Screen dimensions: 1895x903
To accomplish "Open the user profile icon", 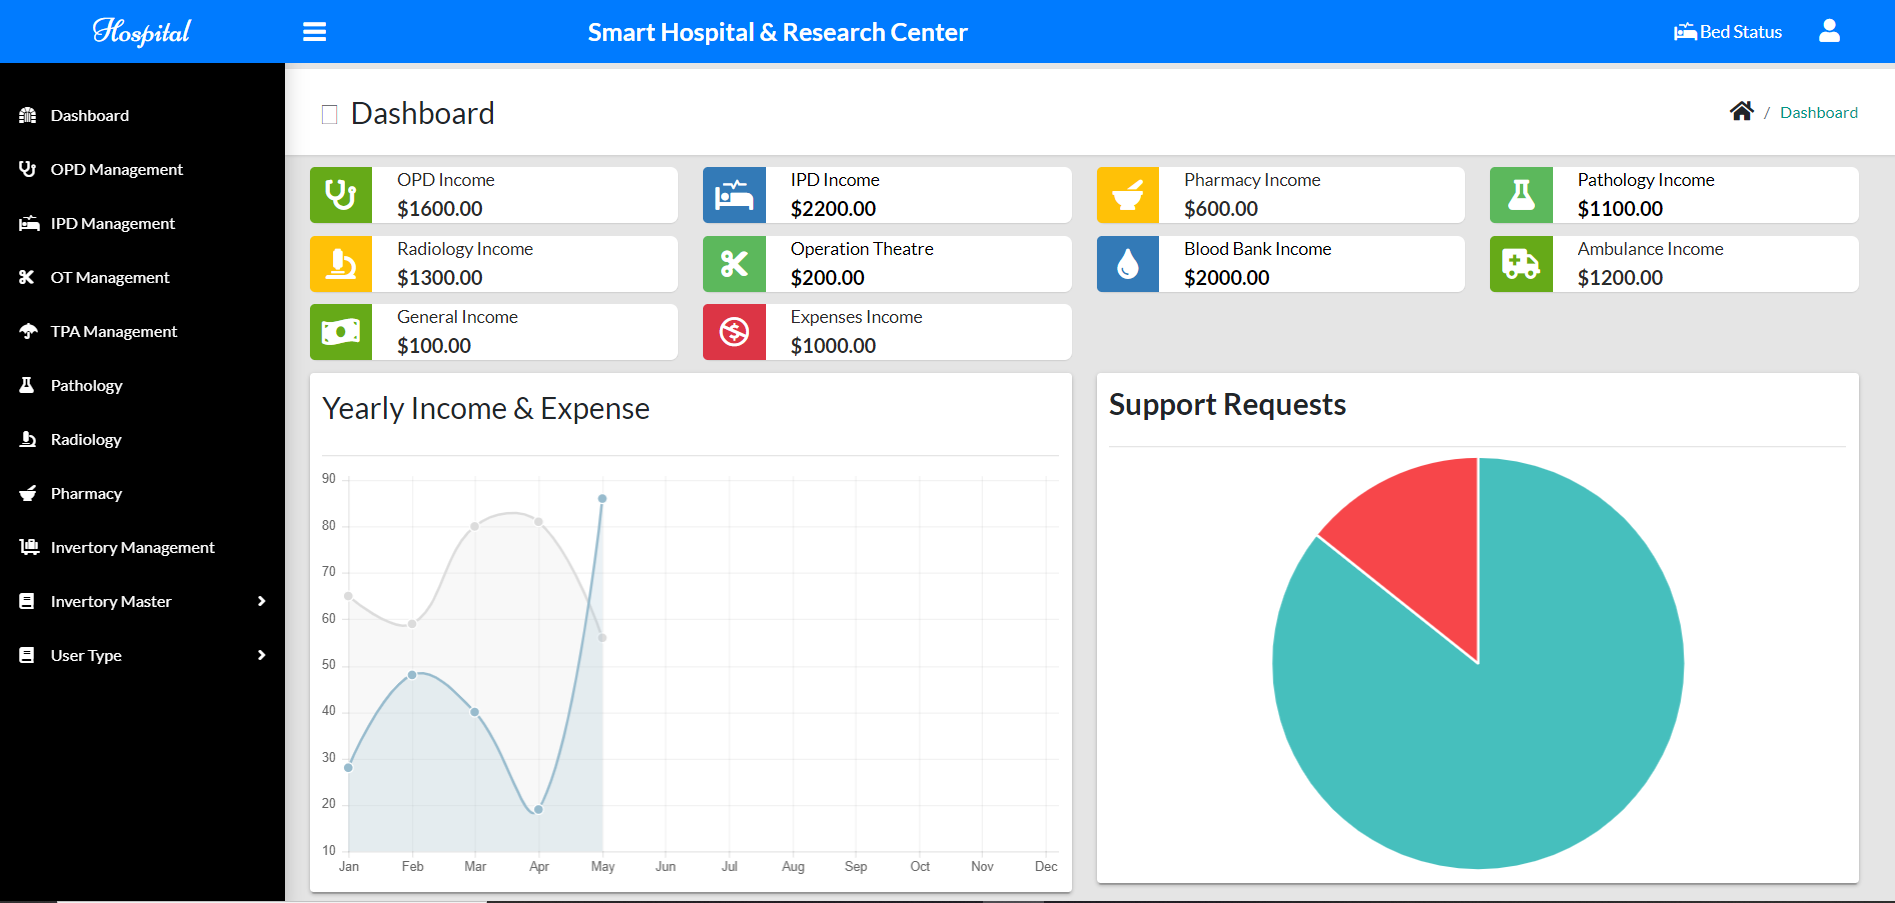I will coord(1829,32).
